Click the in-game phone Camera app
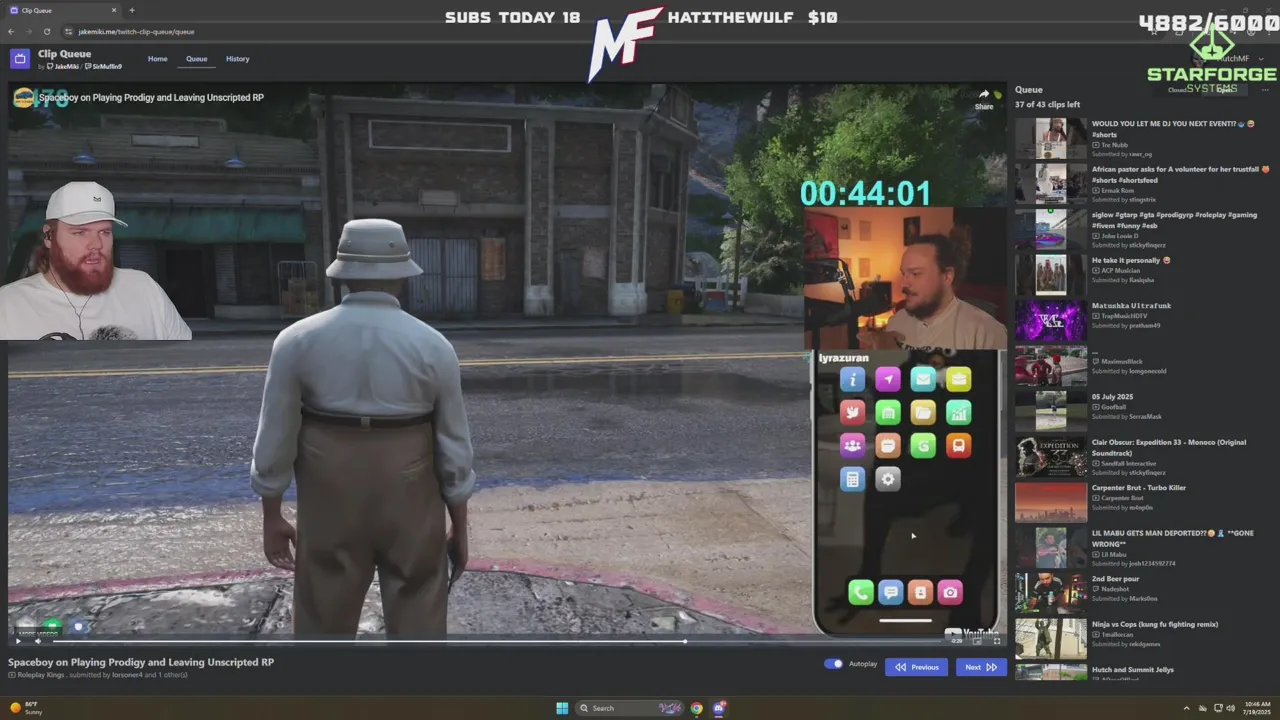Screen dimensions: 1280x720 pyautogui.click(x=950, y=592)
